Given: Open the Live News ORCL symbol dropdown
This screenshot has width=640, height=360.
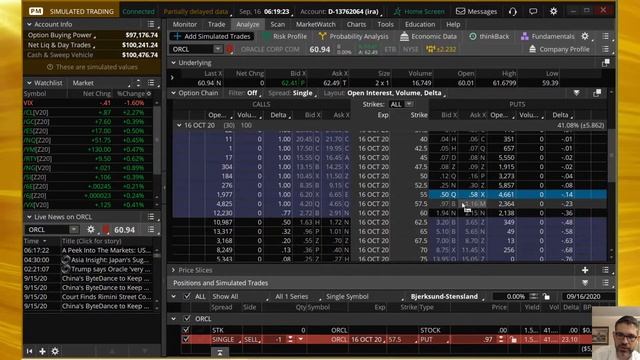Looking at the screenshot, I should click(x=73, y=230).
